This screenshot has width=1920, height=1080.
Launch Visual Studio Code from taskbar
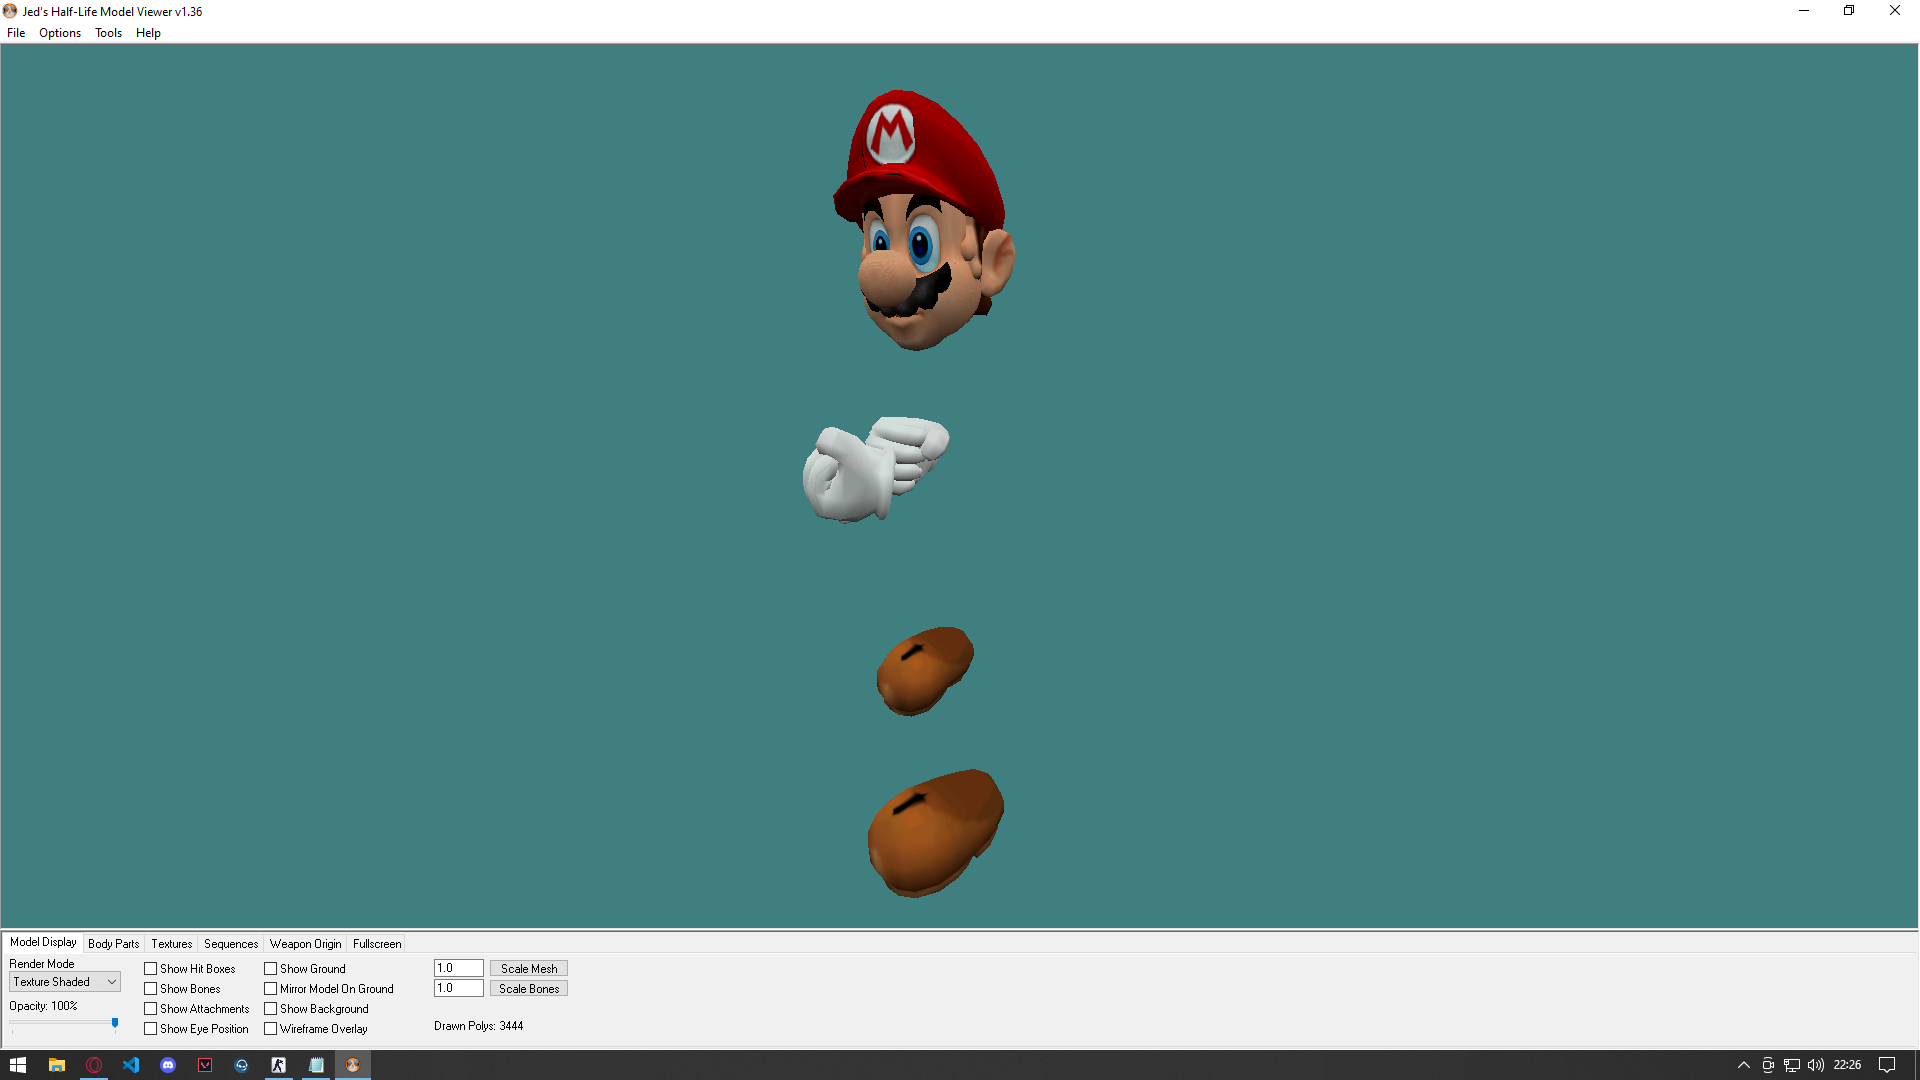131,1065
